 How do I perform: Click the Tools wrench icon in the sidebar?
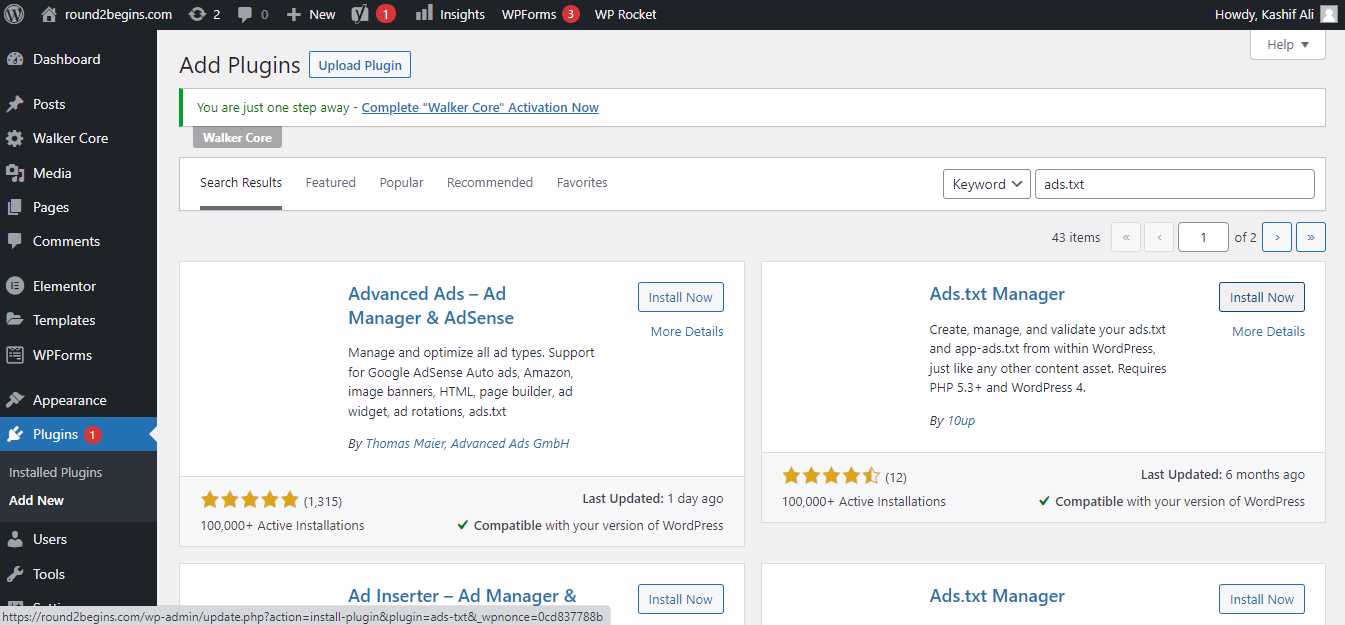pos(15,574)
